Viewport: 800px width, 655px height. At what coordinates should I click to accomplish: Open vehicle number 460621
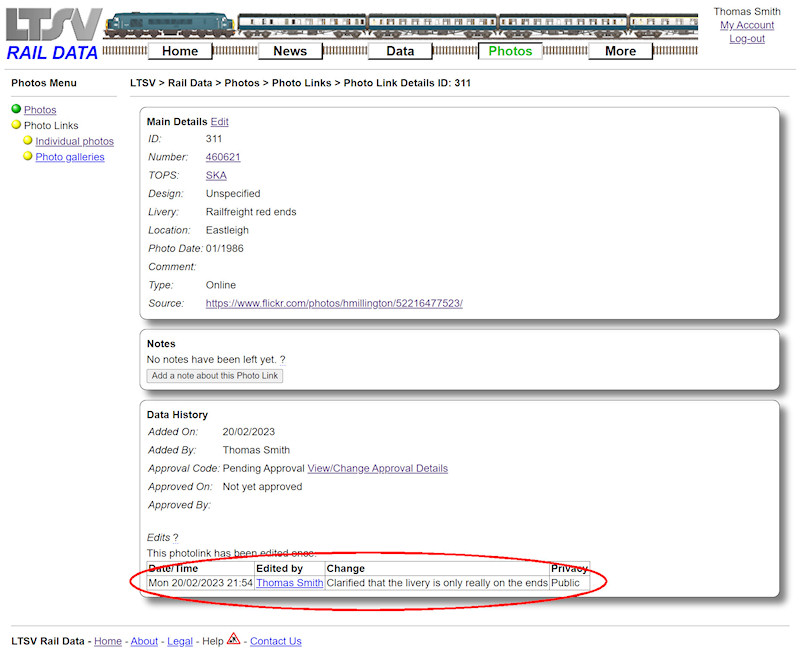click(222, 157)
